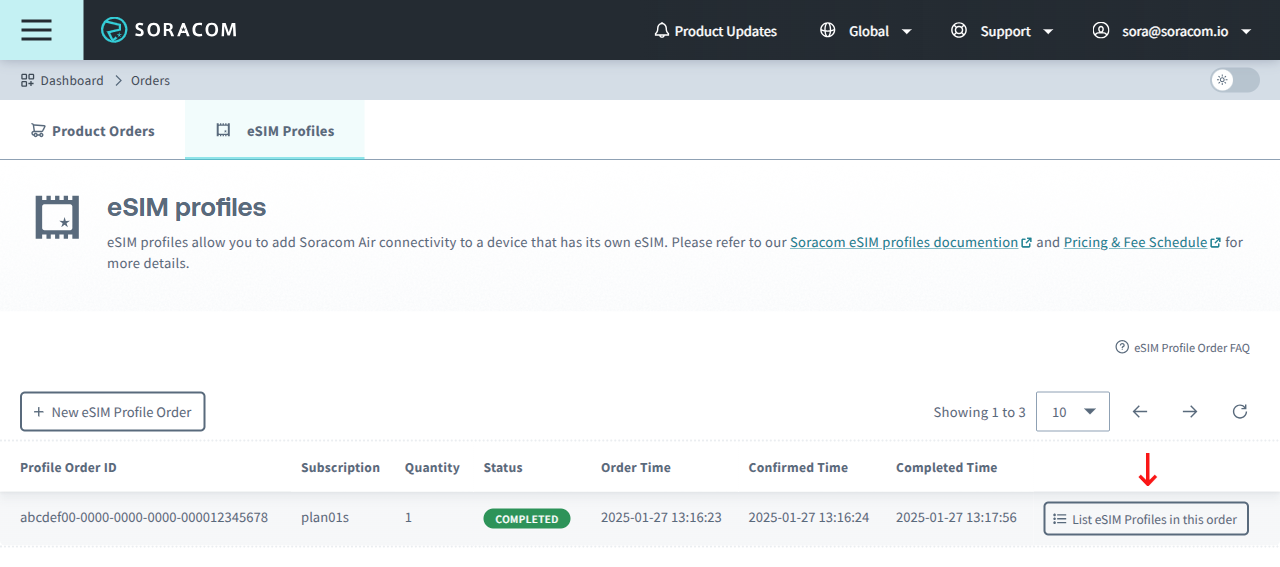
Task: Select the eSIM Profiles tab
Action: click(275, 130)
